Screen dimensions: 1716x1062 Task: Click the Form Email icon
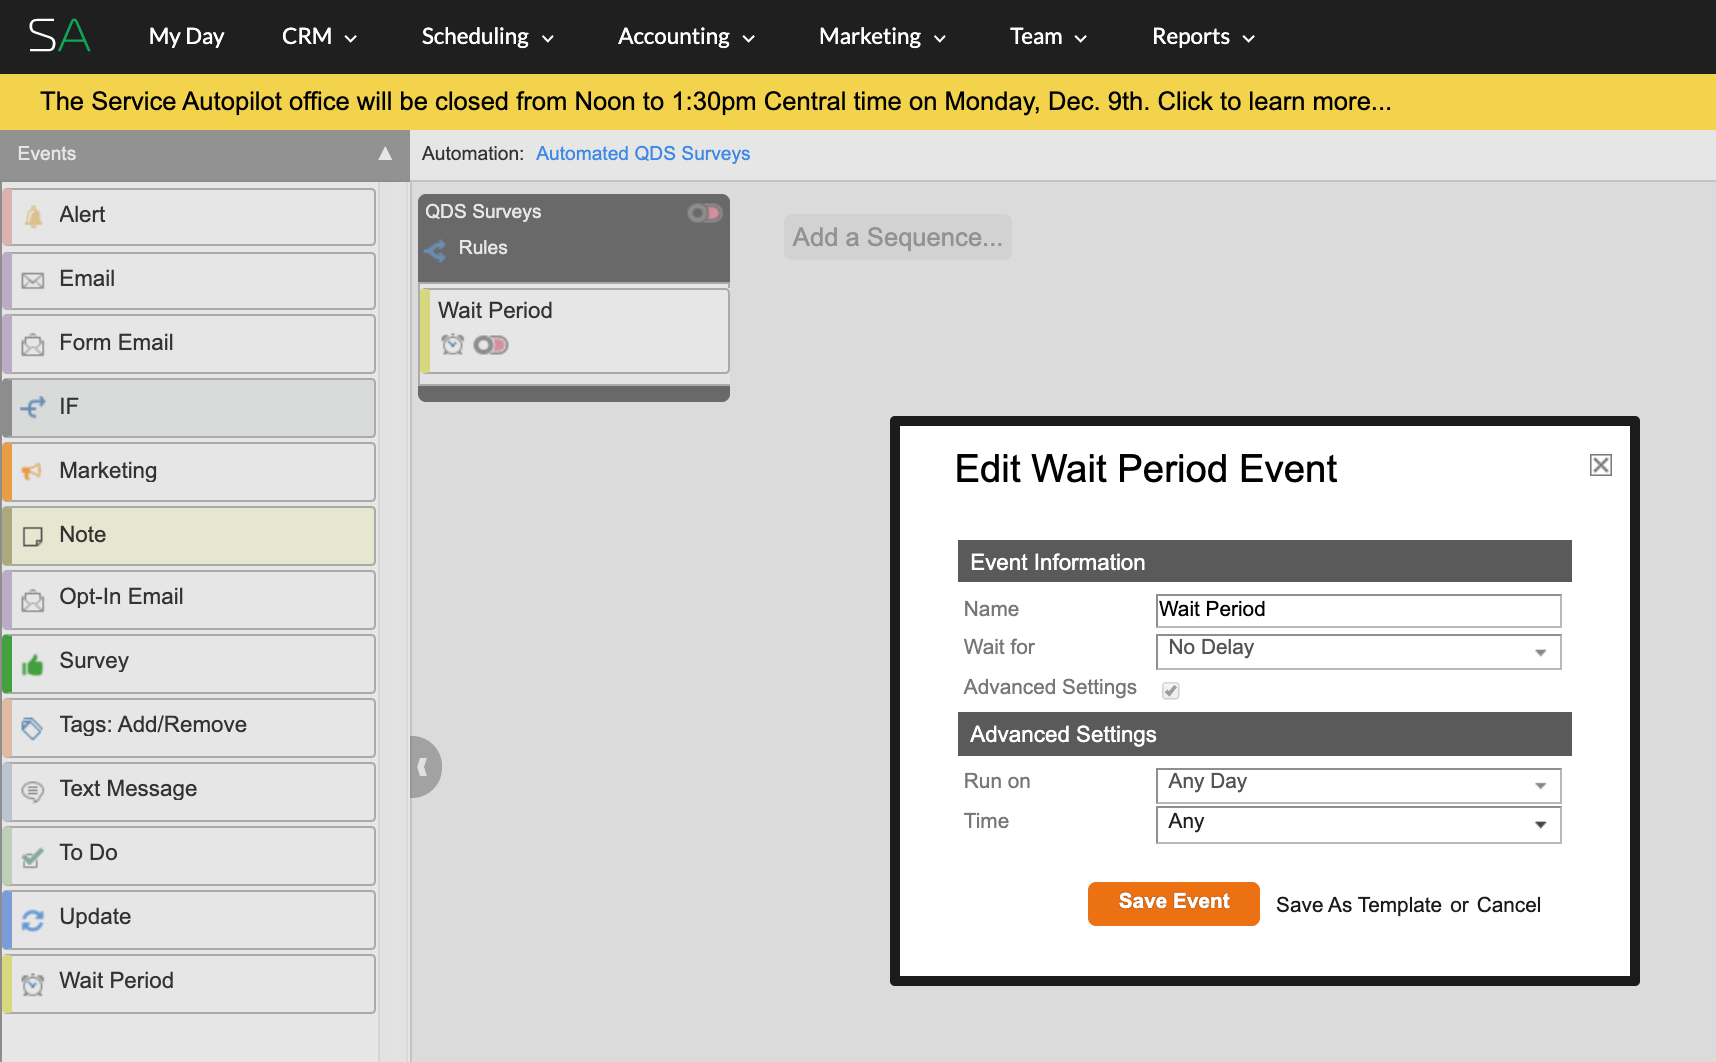(33, 345)
